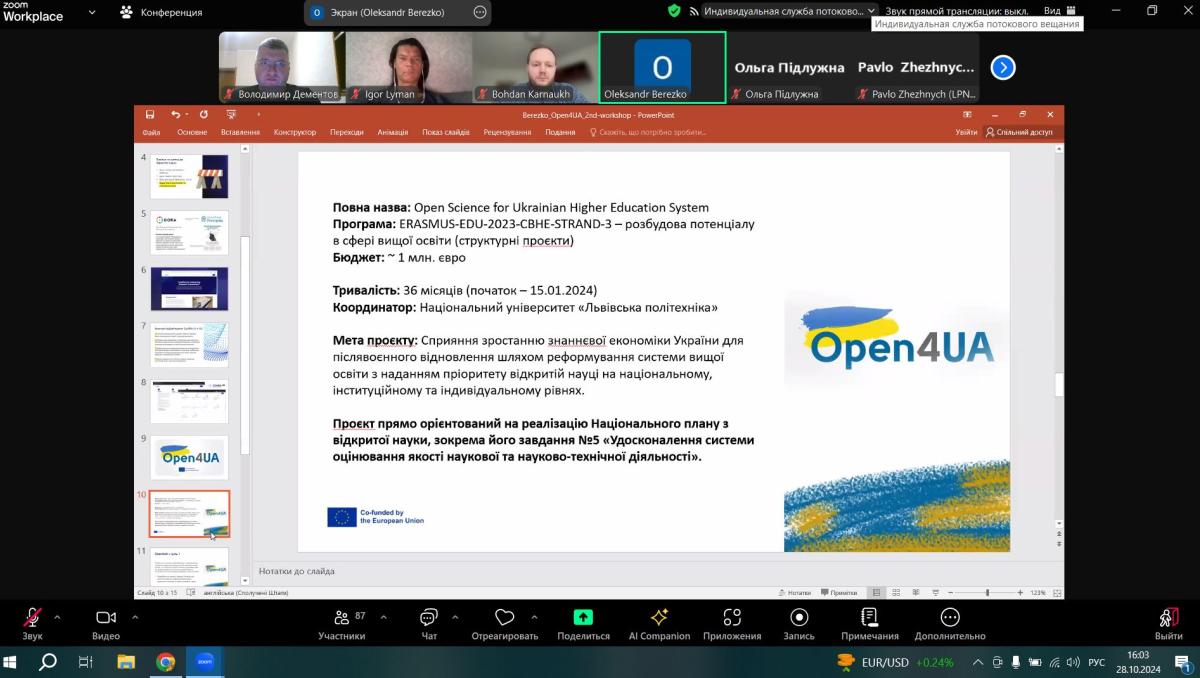1200x678 pixels.
Task: Expand audio options arrow next to Звук
Action: click(57, 617)
